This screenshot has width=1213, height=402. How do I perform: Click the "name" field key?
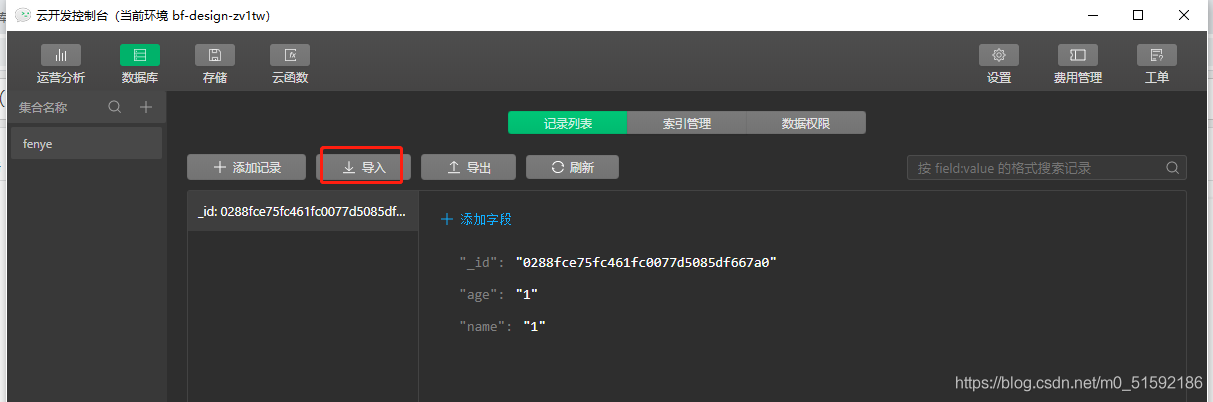486,326
